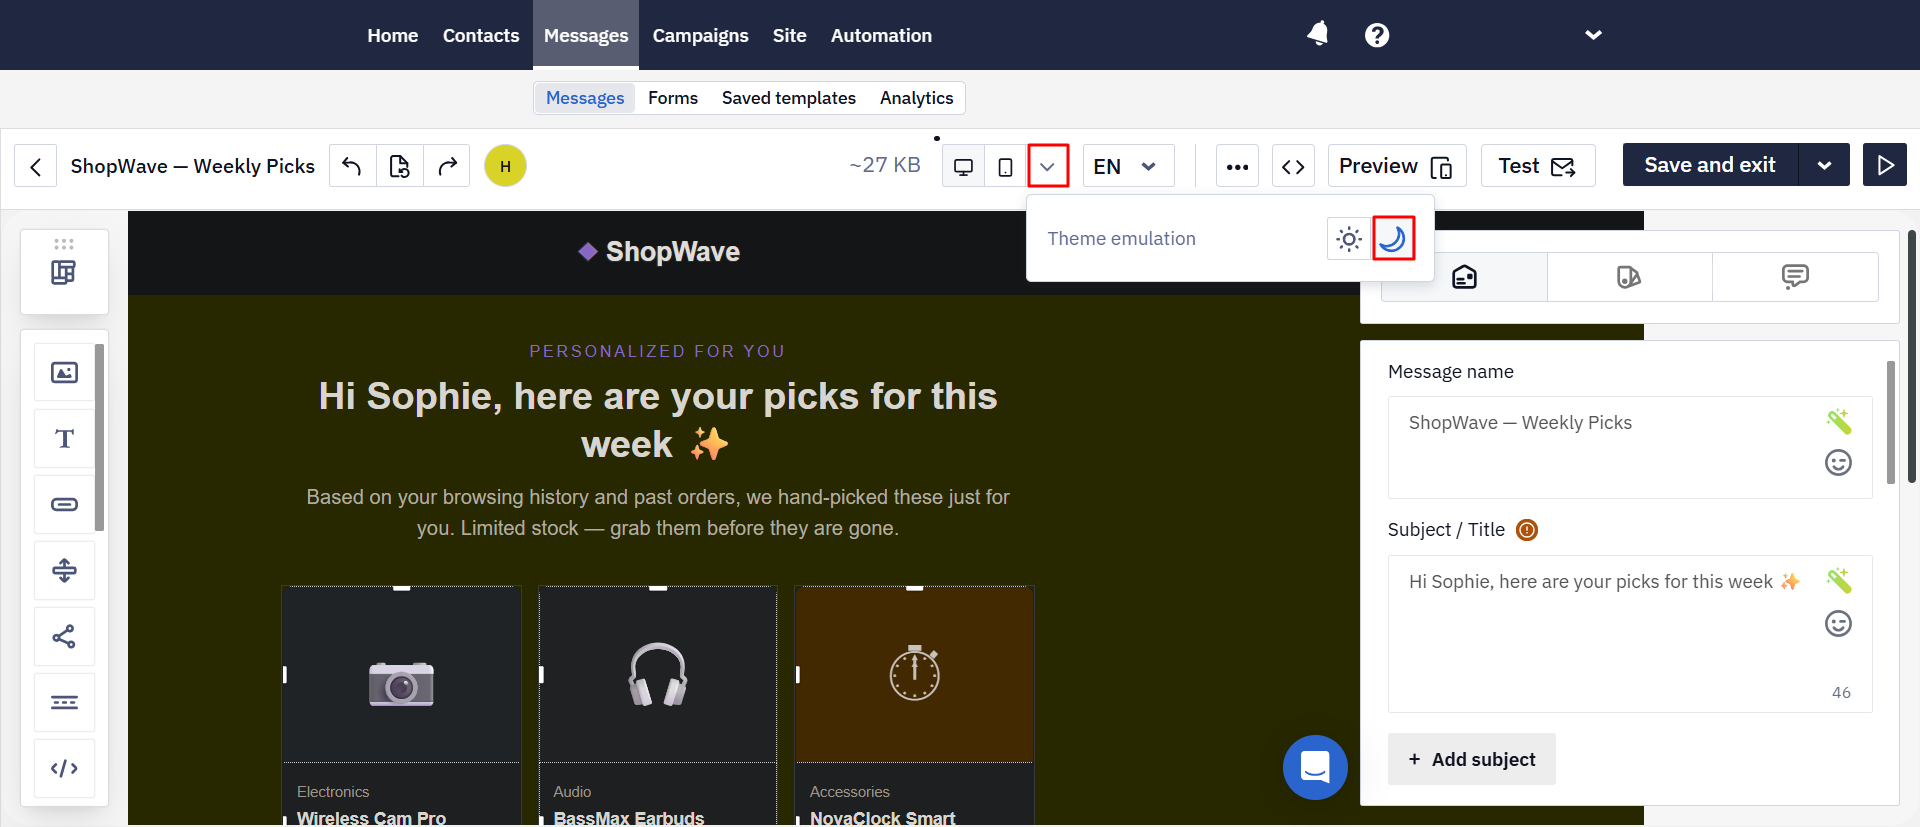The width and height of the screenshot is (1920, 827).
Task: Select the Social share block tool
Action: click(x=65, y=637)
